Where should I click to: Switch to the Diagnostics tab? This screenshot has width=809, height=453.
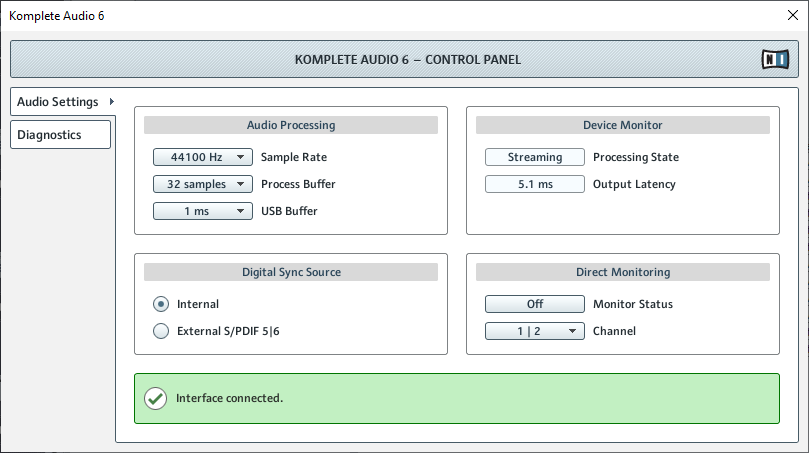pos(60,135)
